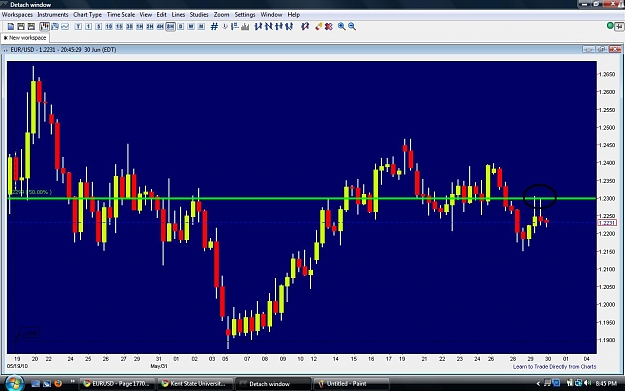Switch time scale to monthly (M)
Viewport: 625px width, 391px height.
tap(201, 27)
